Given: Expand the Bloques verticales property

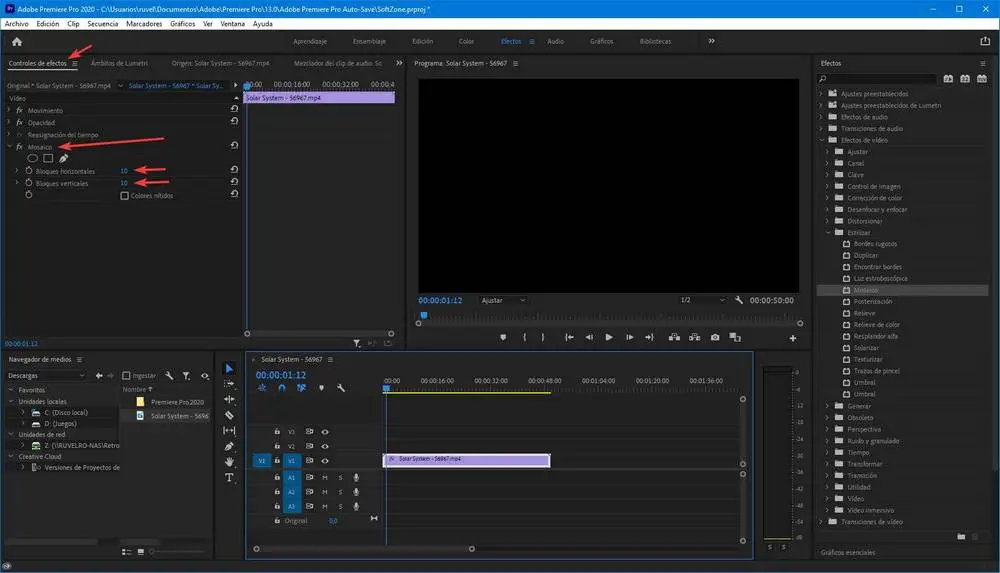Looking at the screenshot, I should click(x=17, y=184).
